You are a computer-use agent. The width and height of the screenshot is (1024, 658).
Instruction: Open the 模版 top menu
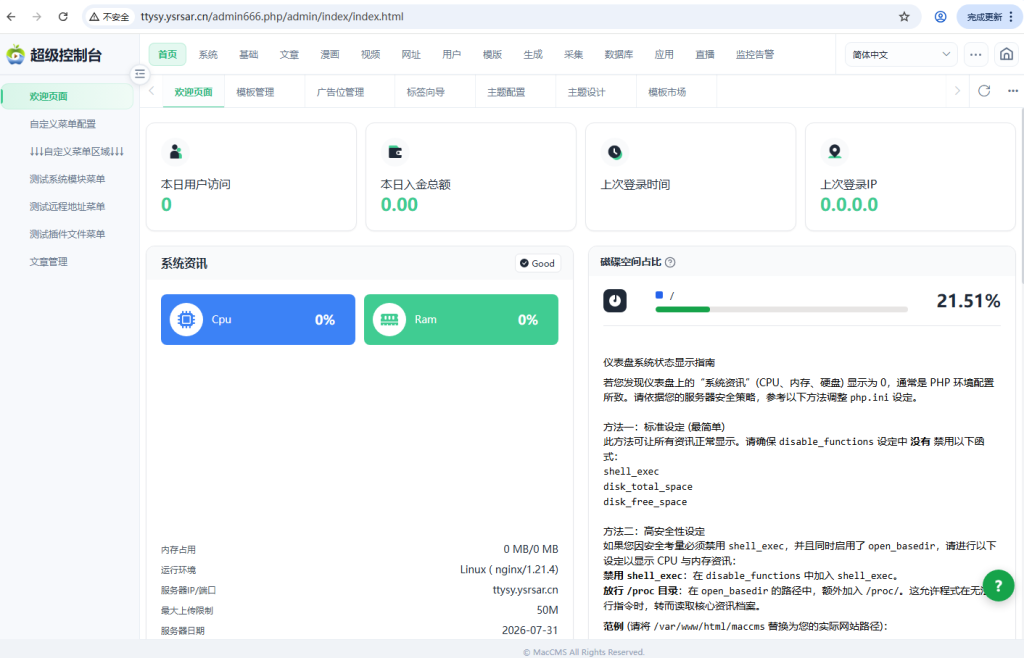[x=492, y=55]
